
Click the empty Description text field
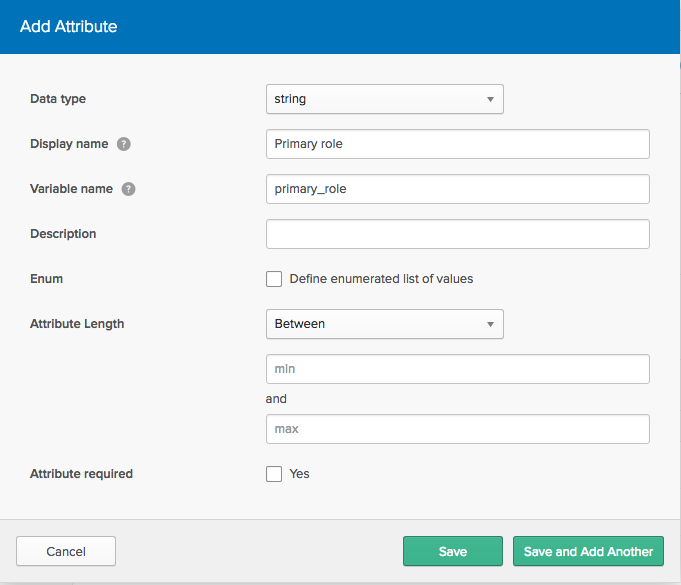(x=457, y=234)
